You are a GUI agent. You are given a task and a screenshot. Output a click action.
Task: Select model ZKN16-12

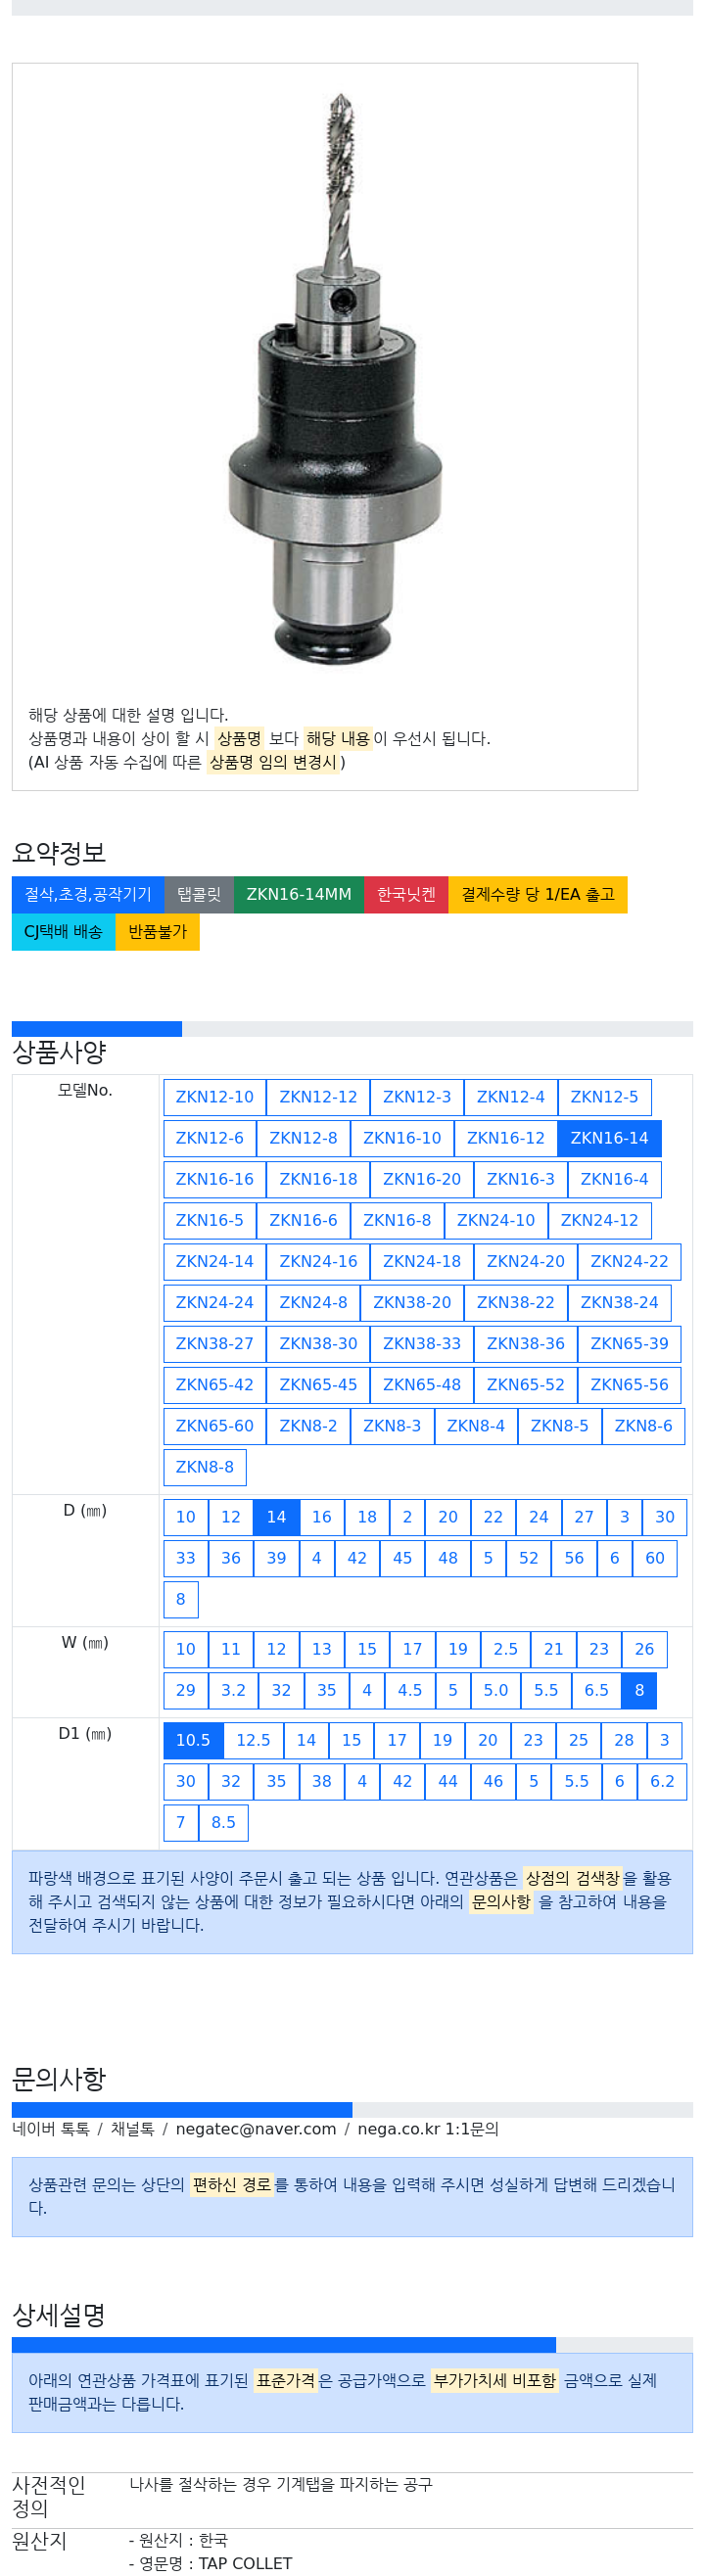pos(505,1138)
